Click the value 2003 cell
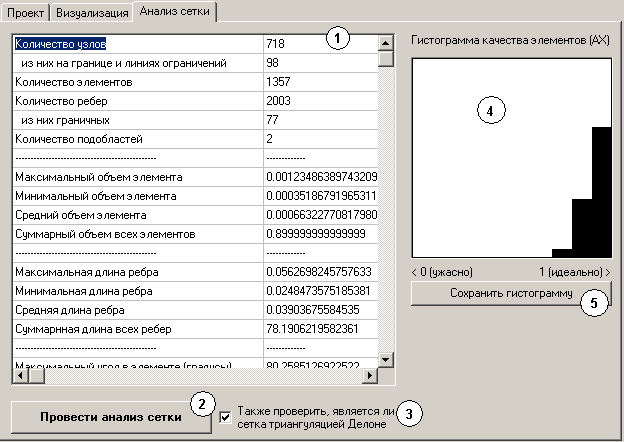This screenshot has width=624, height=442. (x=320, y=101)
